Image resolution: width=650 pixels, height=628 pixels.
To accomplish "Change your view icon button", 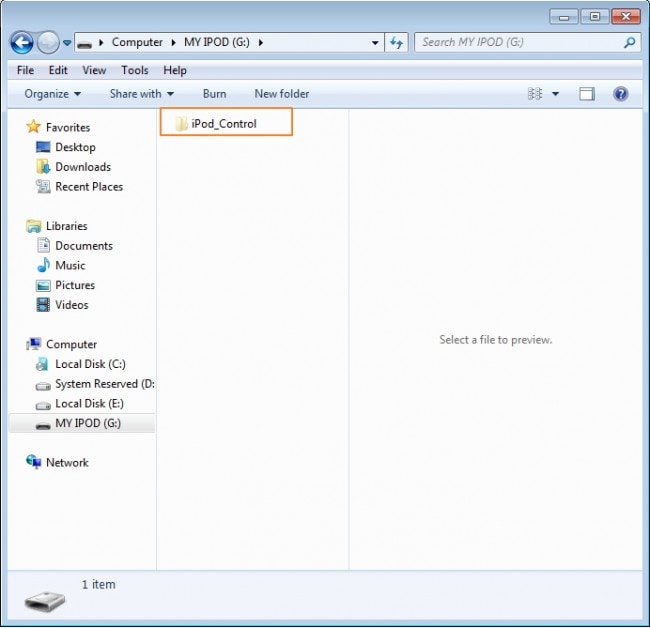I will click(535, 94).
